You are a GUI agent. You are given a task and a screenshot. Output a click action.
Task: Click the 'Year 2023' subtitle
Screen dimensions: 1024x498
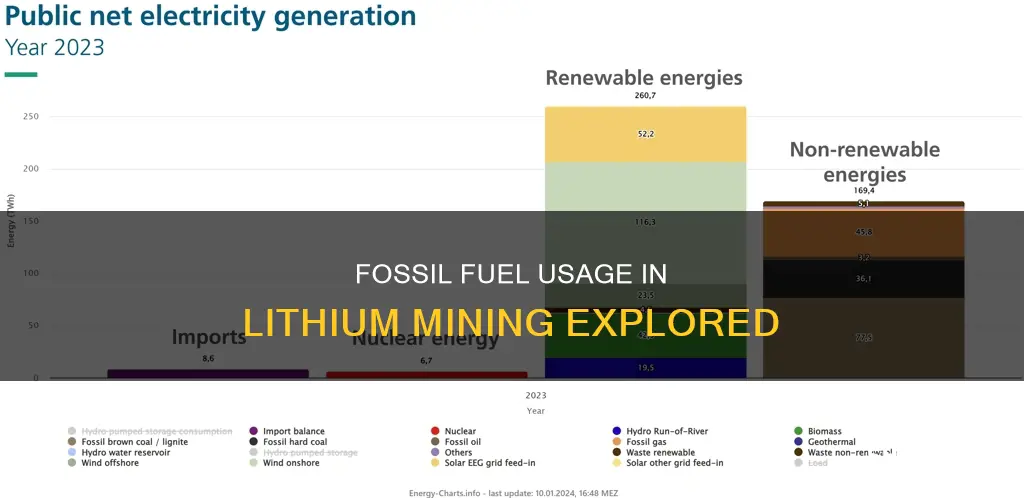pos(54,48)
